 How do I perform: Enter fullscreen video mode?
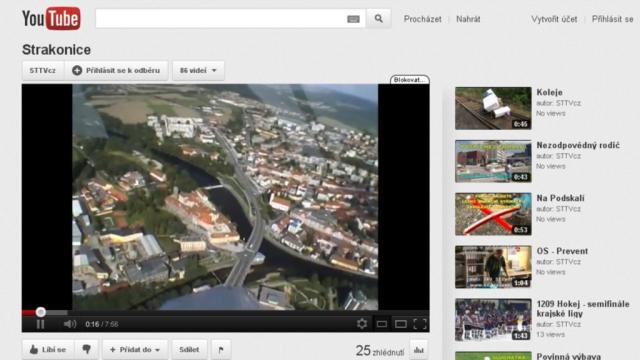pyautogui.click(x=420, y=324)
